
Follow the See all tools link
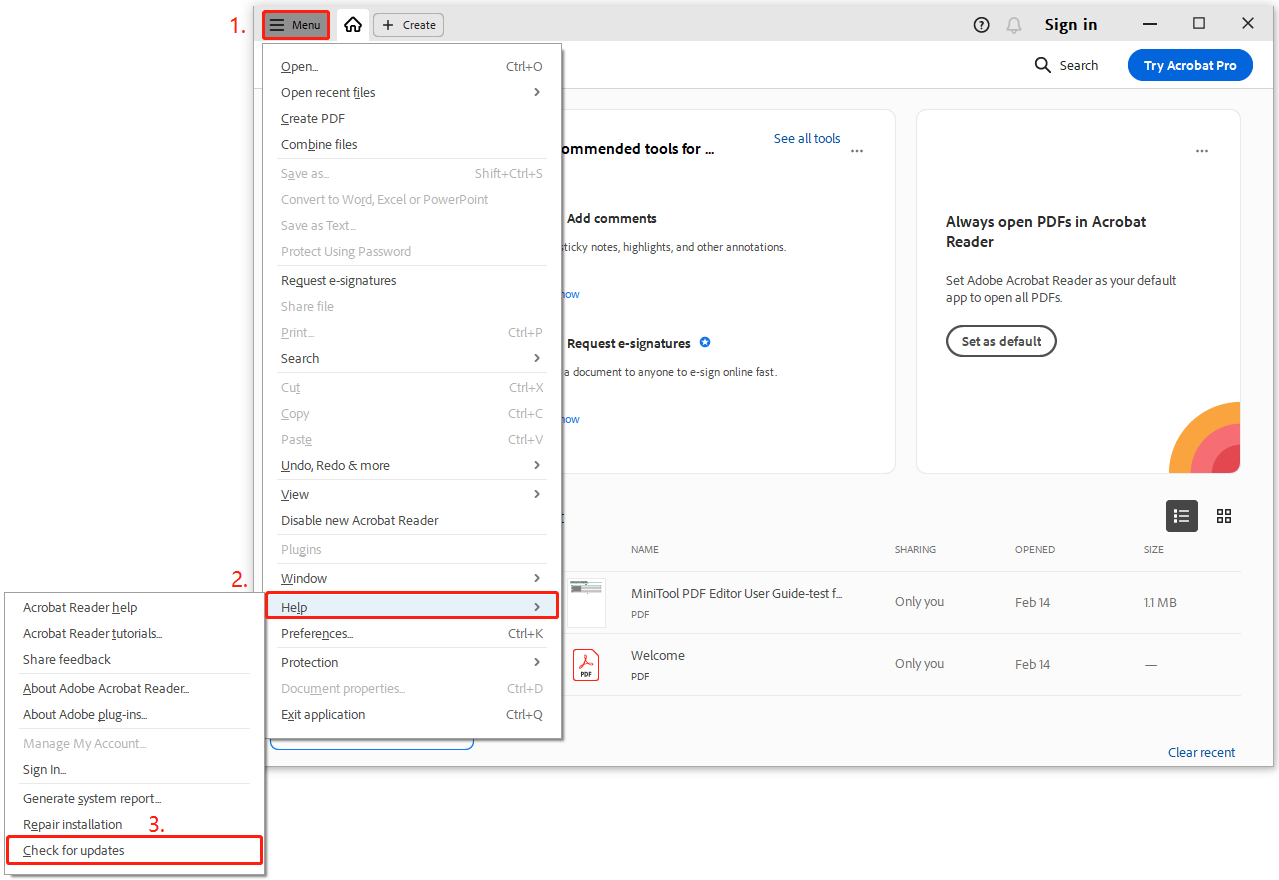[807, 138]
